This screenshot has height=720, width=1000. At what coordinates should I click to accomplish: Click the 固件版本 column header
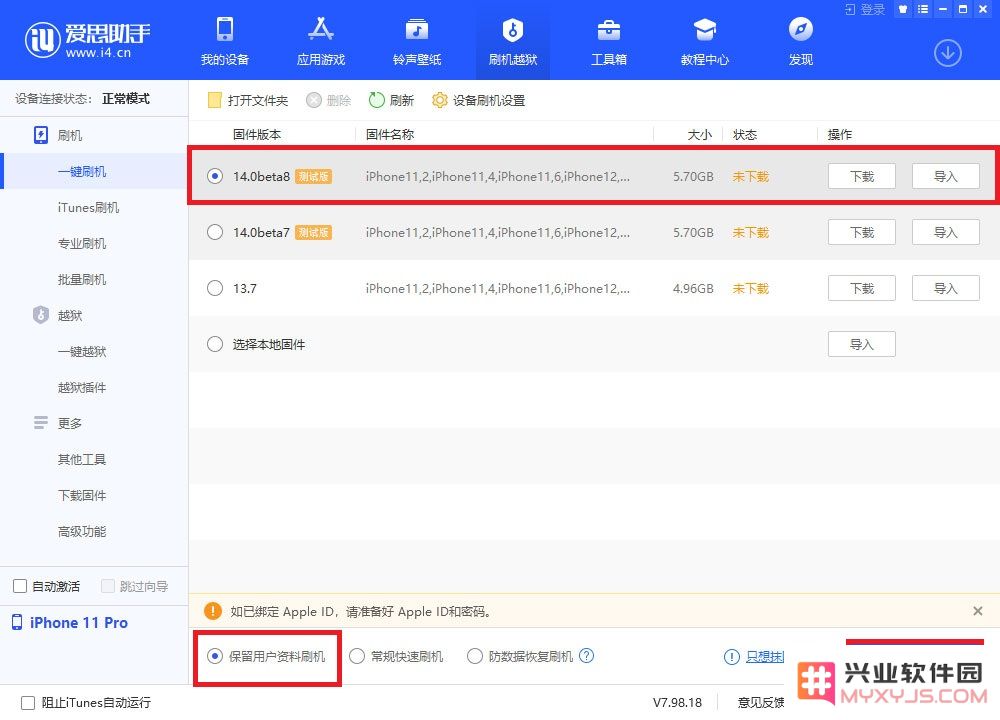[257, 135]
